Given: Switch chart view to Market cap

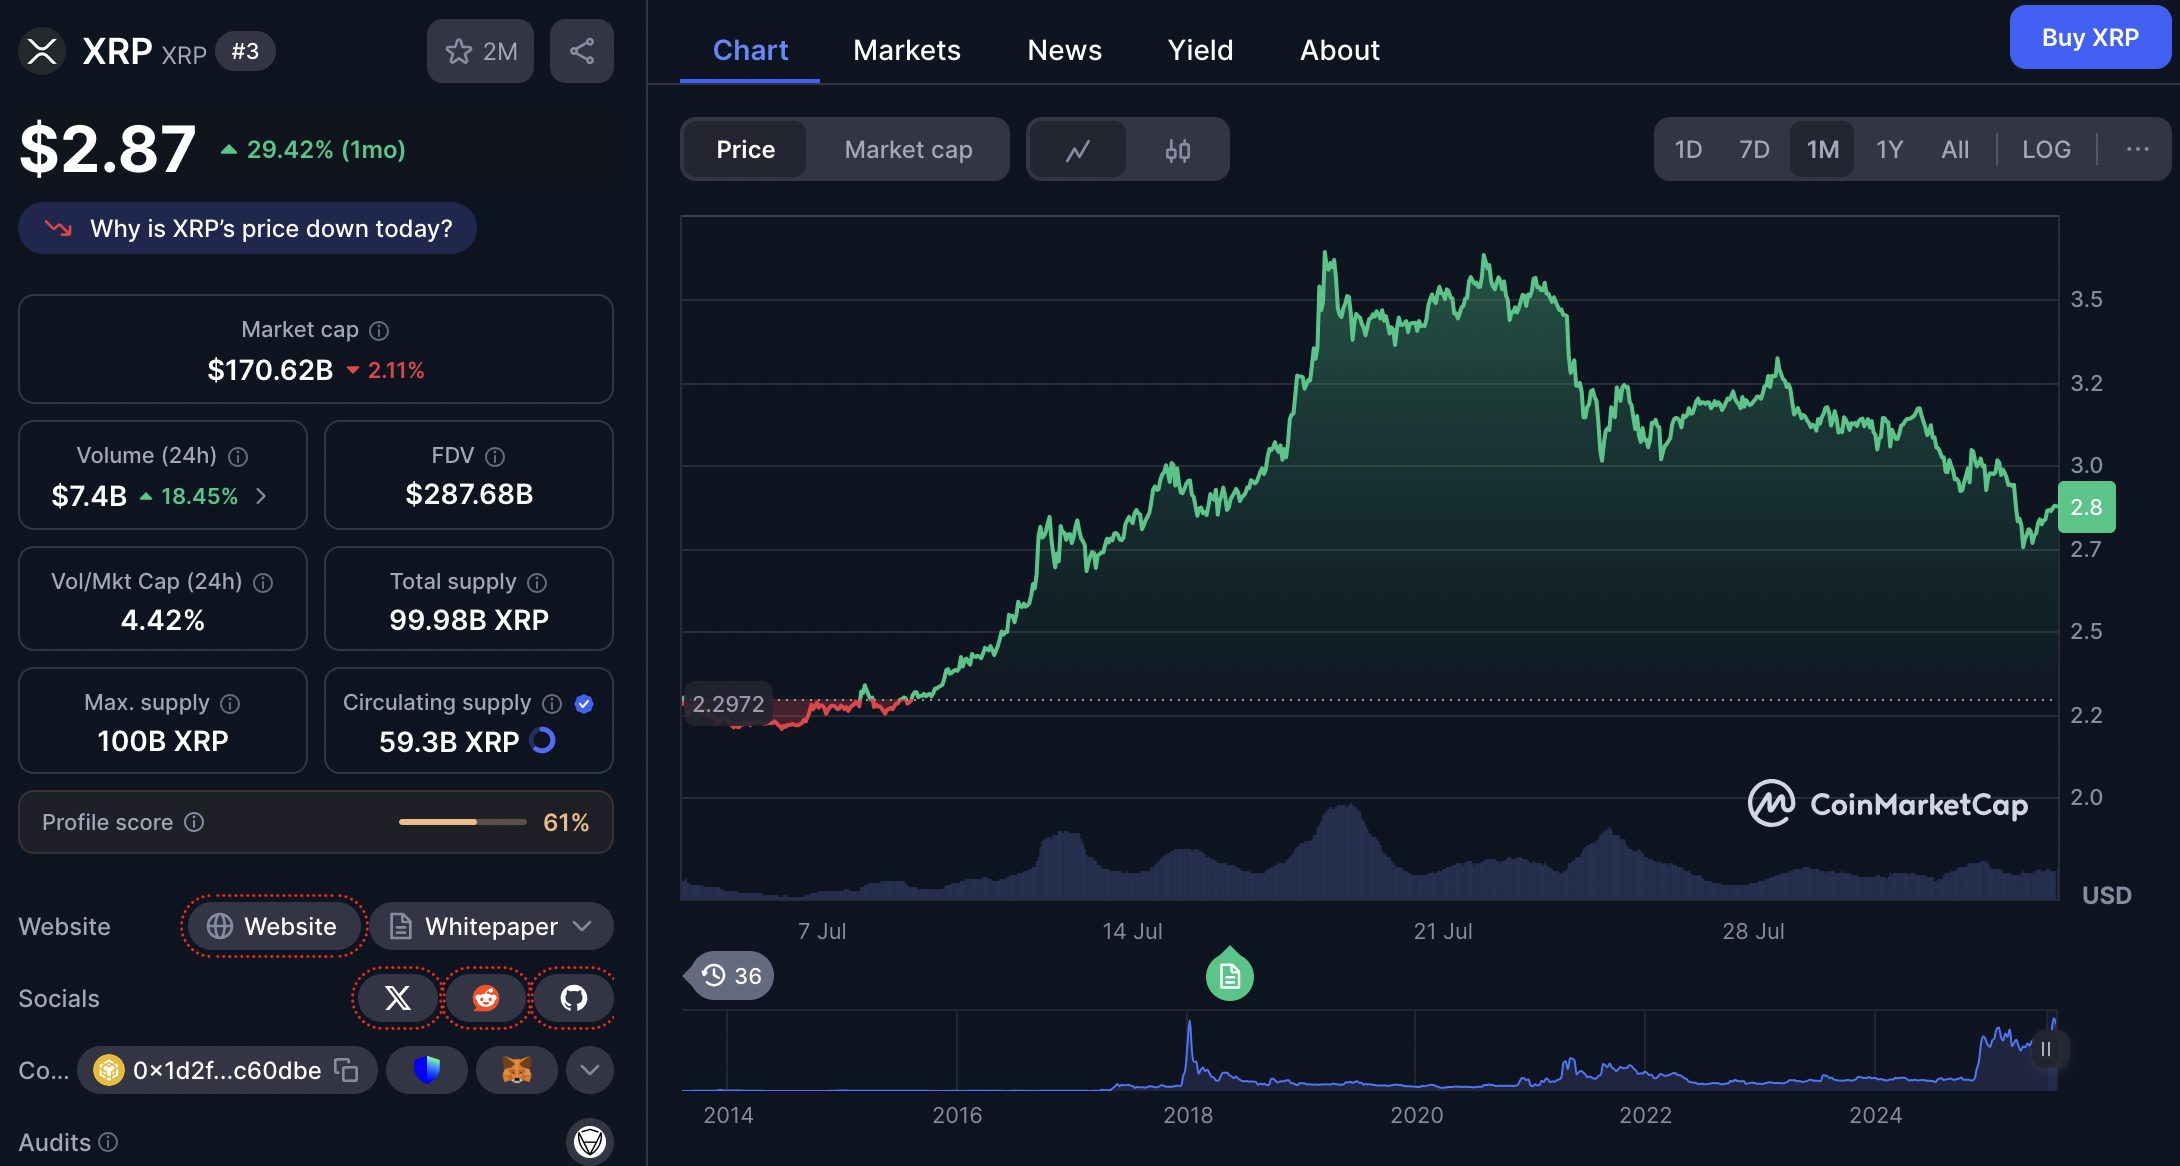Looking at the screenshot, I should (x=907, y=149).
